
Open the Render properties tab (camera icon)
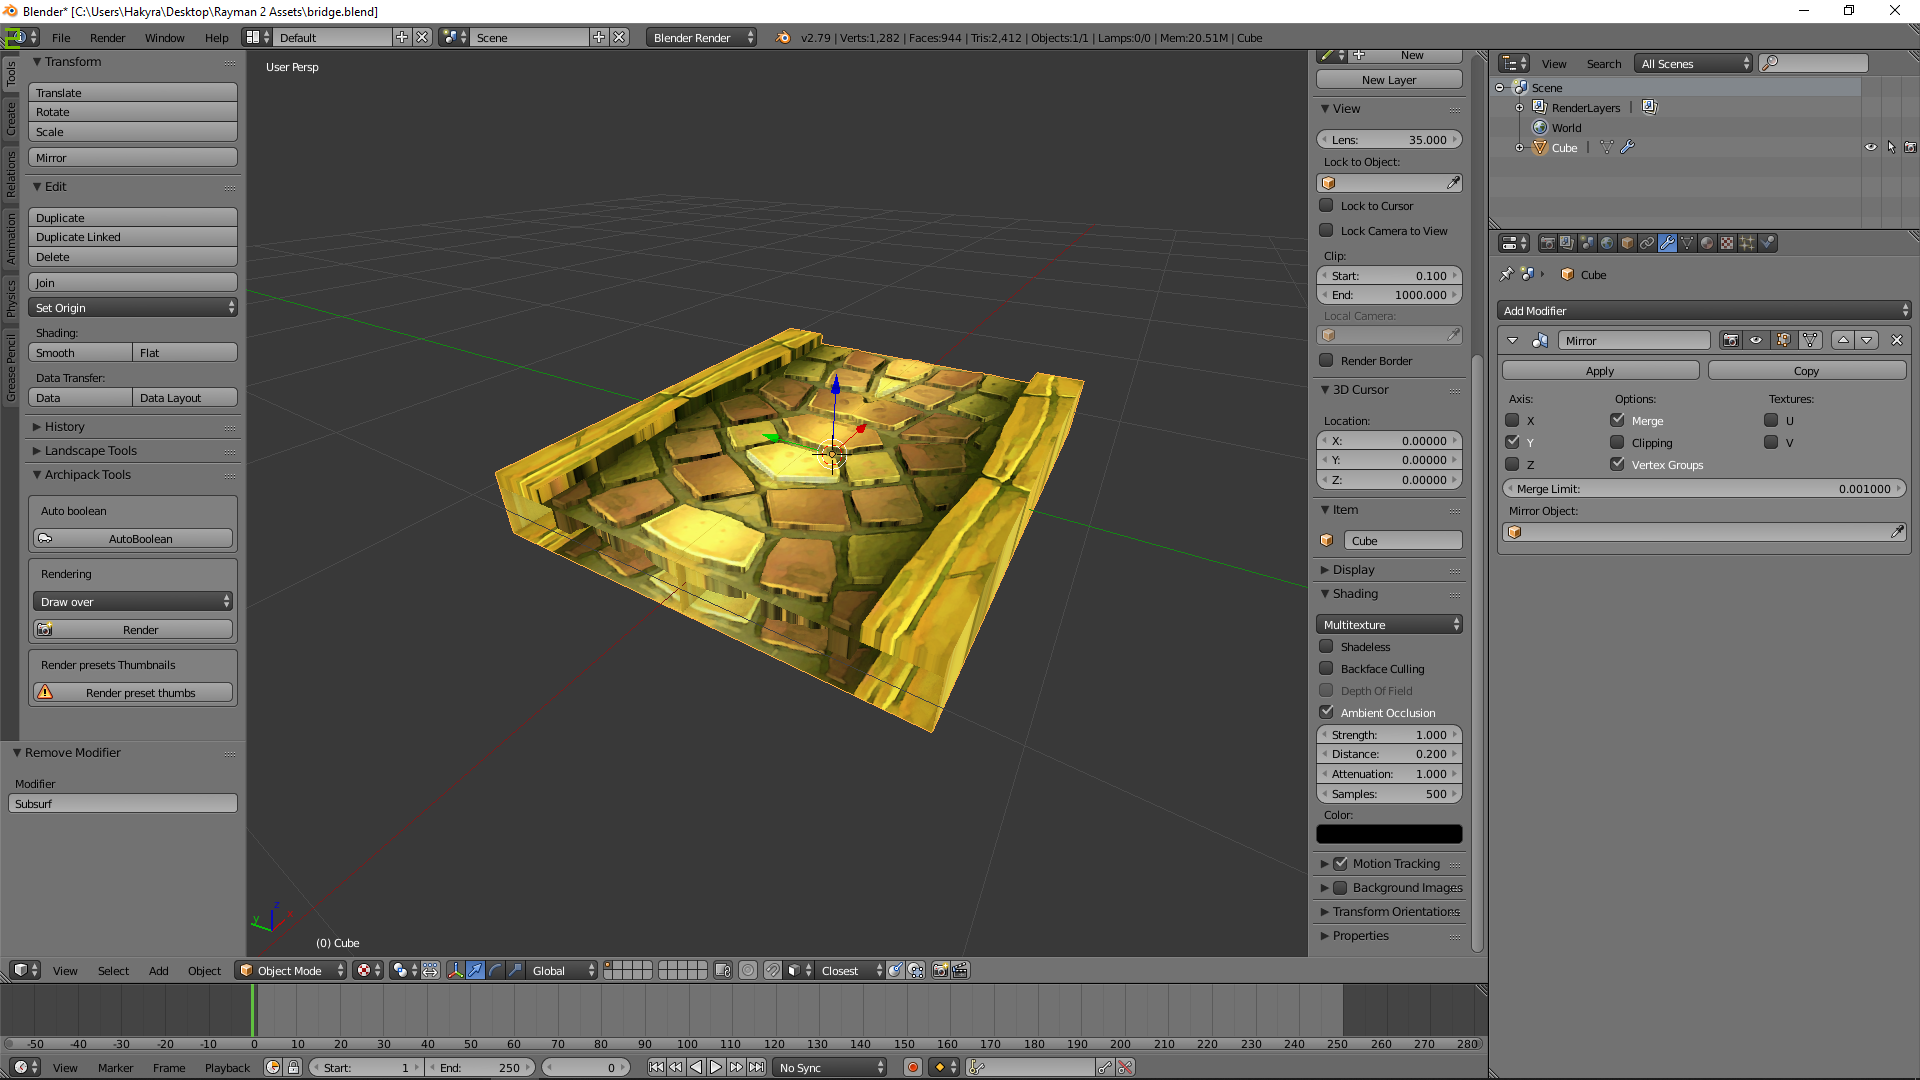pyautogui.click(x=1547, y=243)
